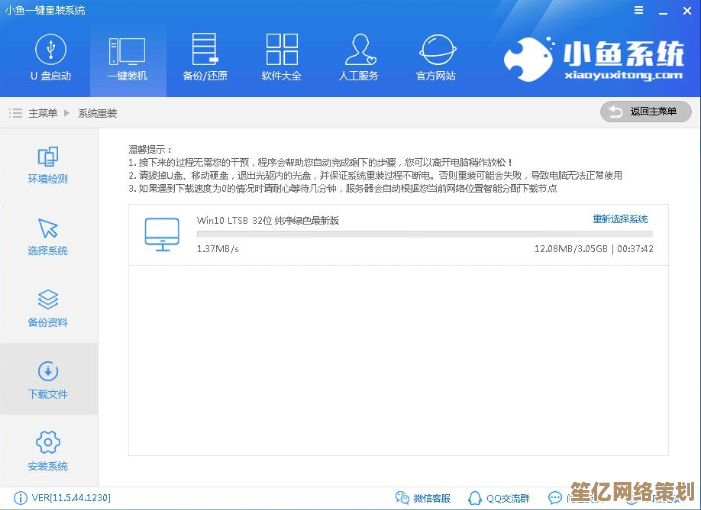
Task: Open the 备份资料 backup data step
Action: [48, 308]
